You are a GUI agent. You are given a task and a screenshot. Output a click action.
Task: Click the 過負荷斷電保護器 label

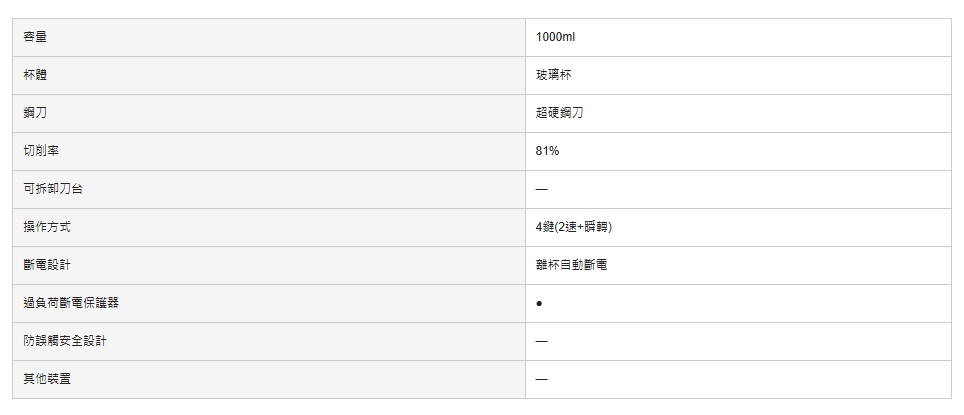(x=71, y=303)
